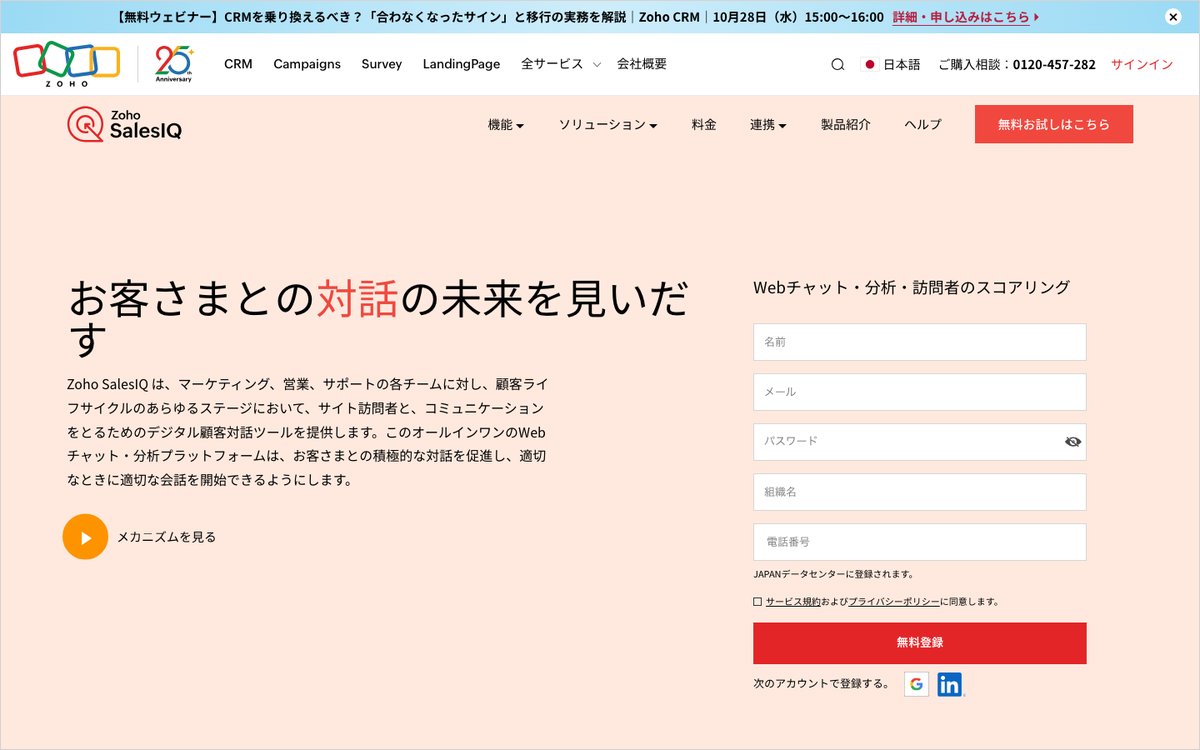Sign up with Google icon
Viewport: 1200px width, 750px height.
coord(917,684)
